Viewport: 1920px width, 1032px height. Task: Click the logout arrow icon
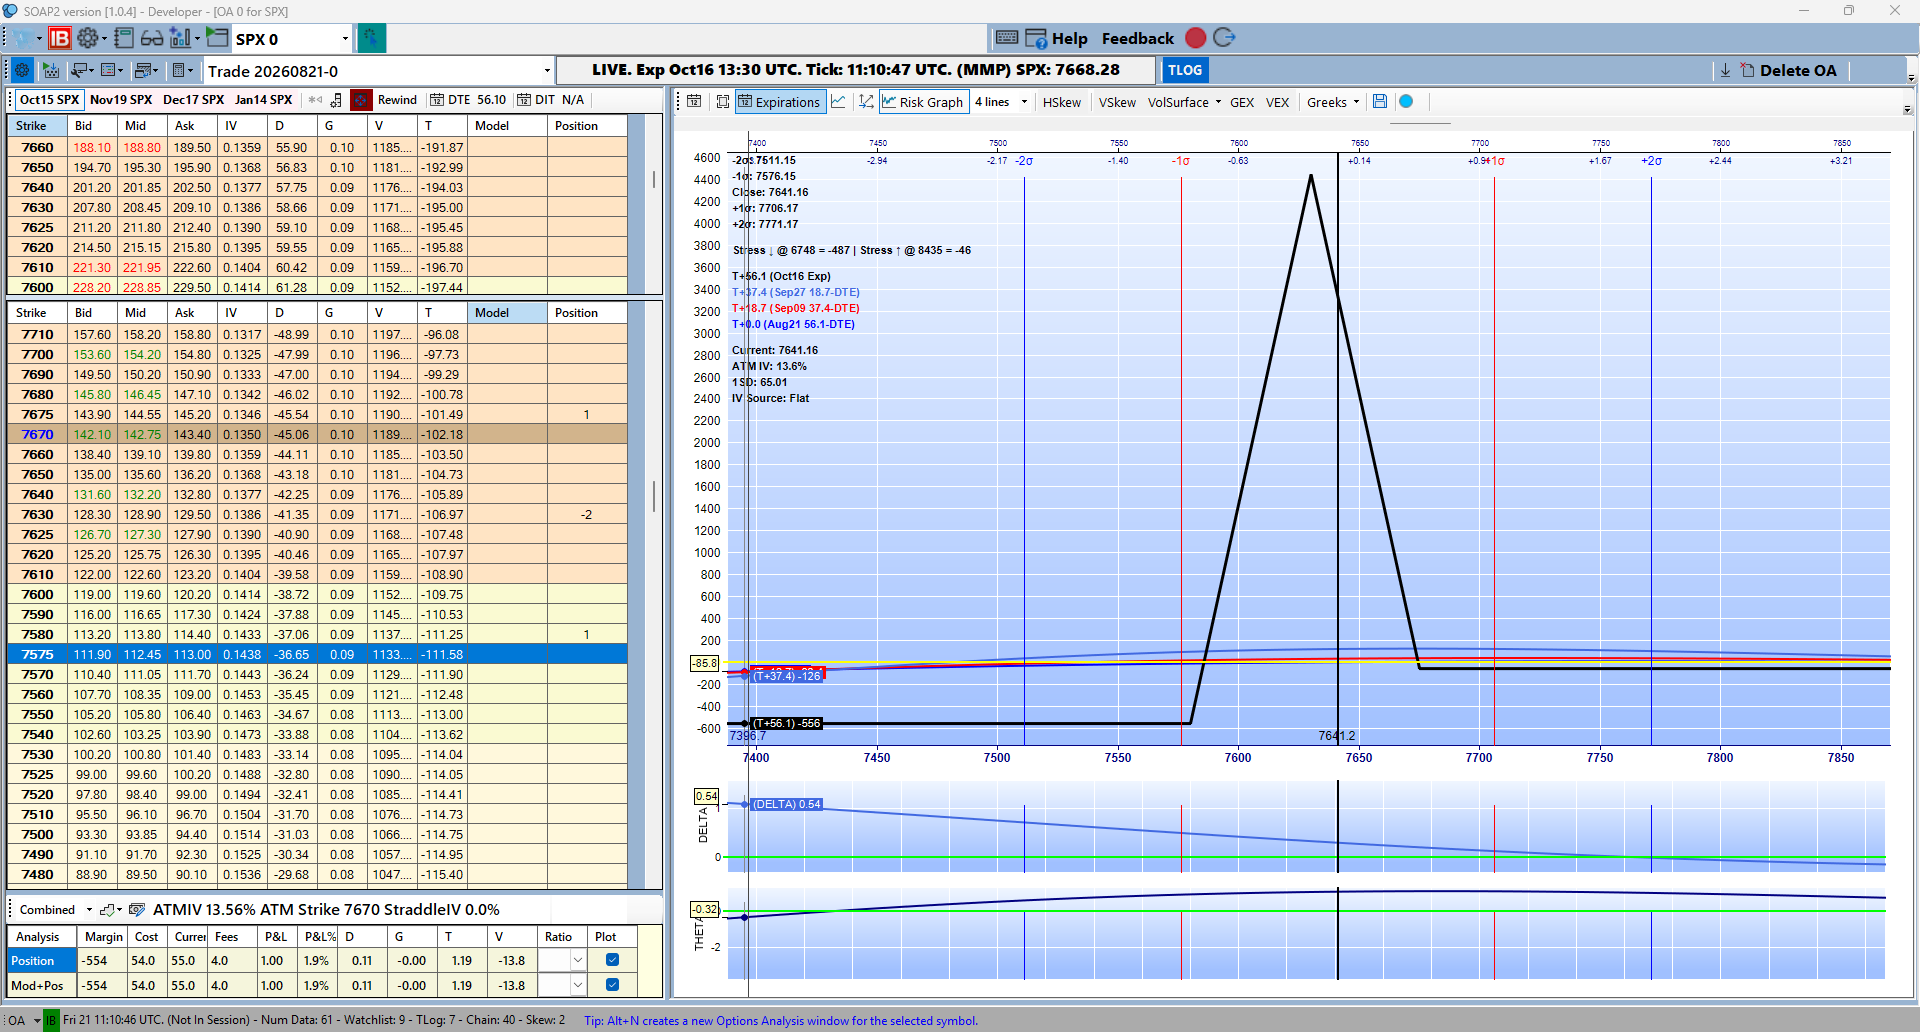(1224, 38)
